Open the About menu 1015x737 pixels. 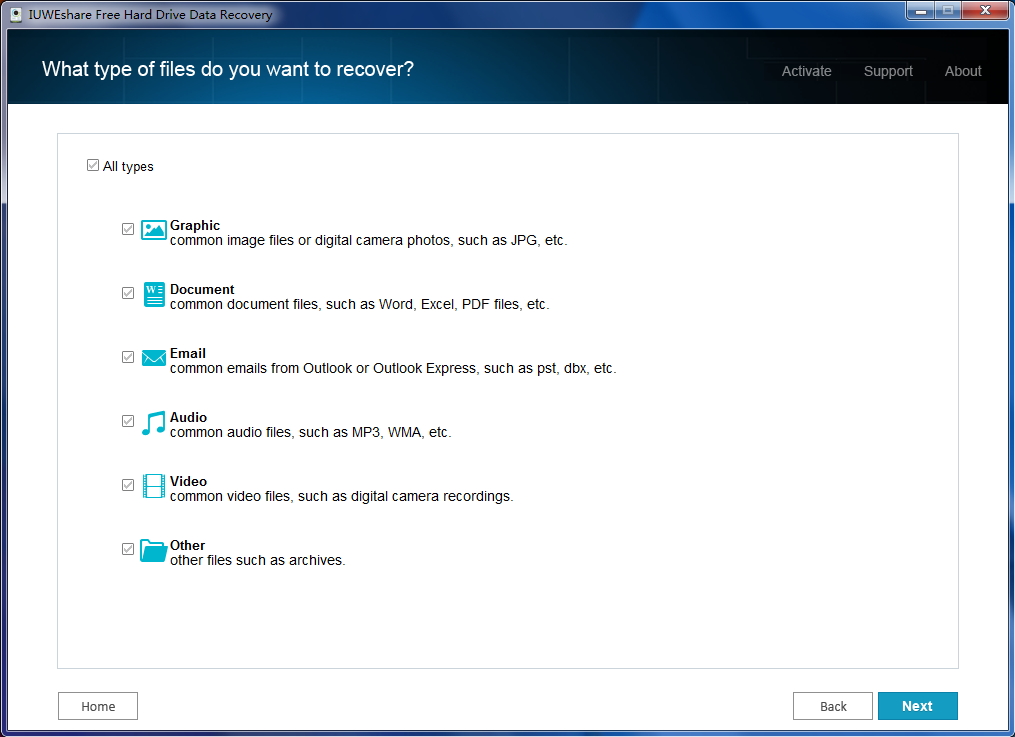click(962, 71)
